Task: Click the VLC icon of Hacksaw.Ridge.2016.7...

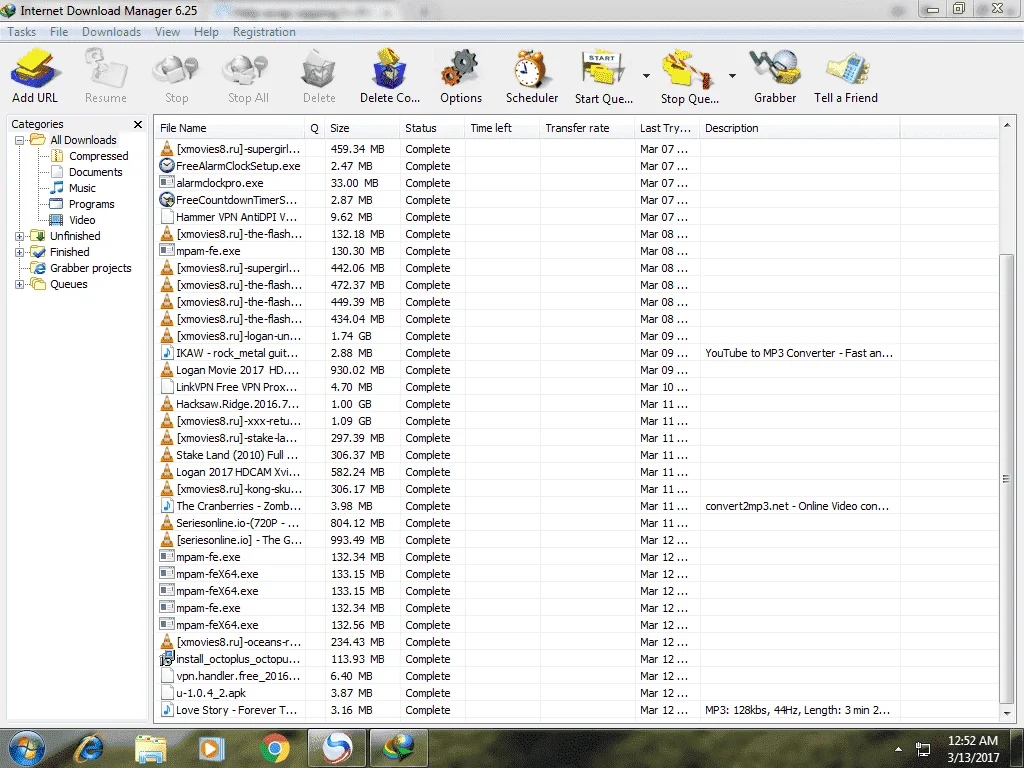Action: [167, 404]
